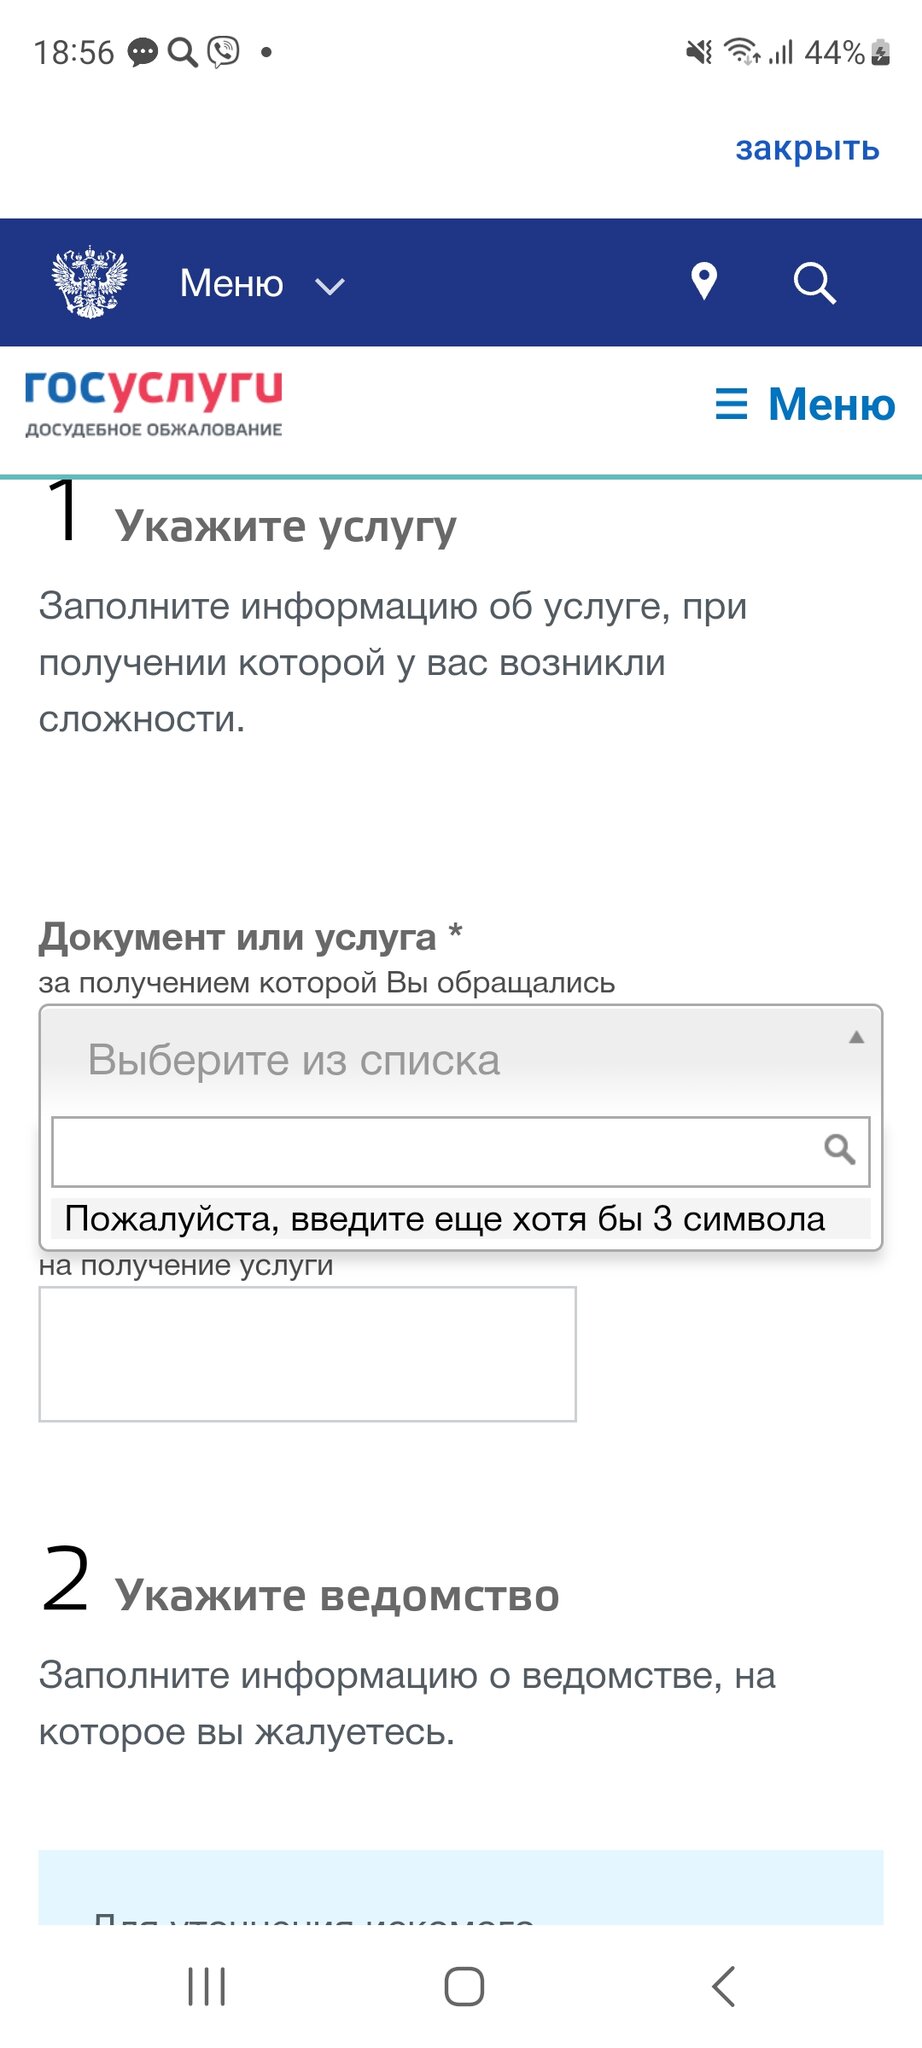Tap the Russian coat of arms emblem
Viewport: 922px width, 2048px height.
90,282
